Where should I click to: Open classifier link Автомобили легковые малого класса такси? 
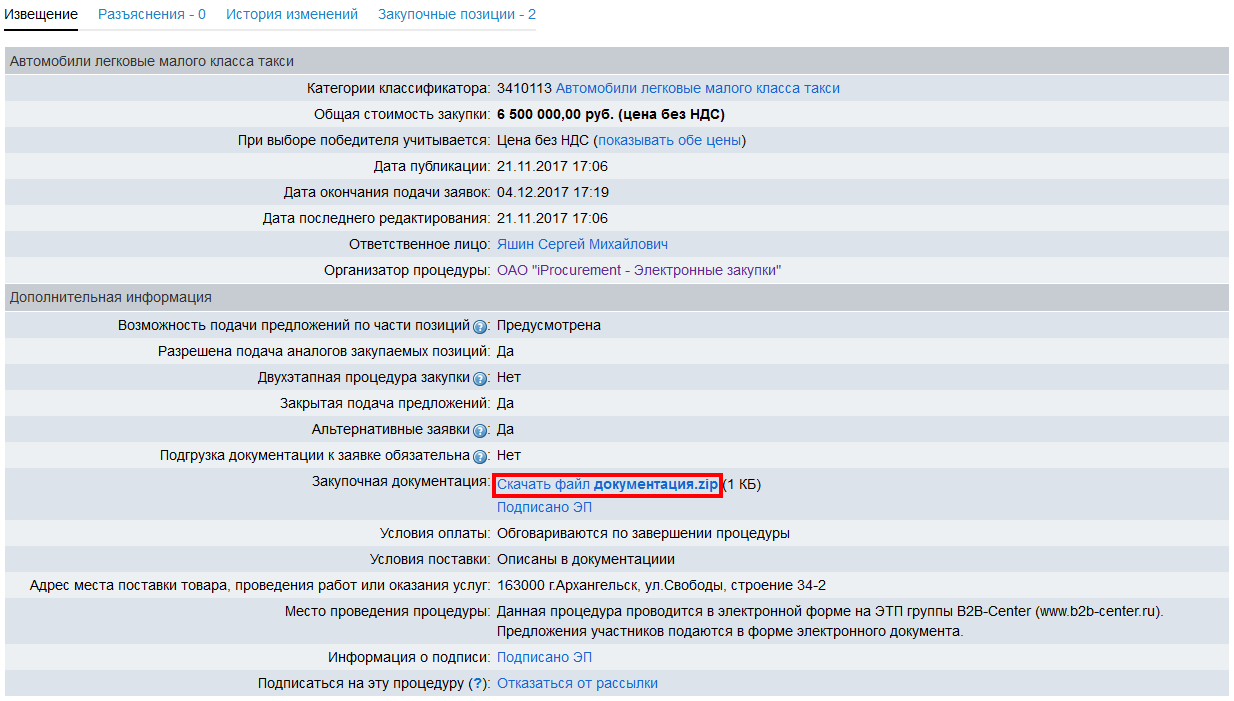tap(697, 89)
